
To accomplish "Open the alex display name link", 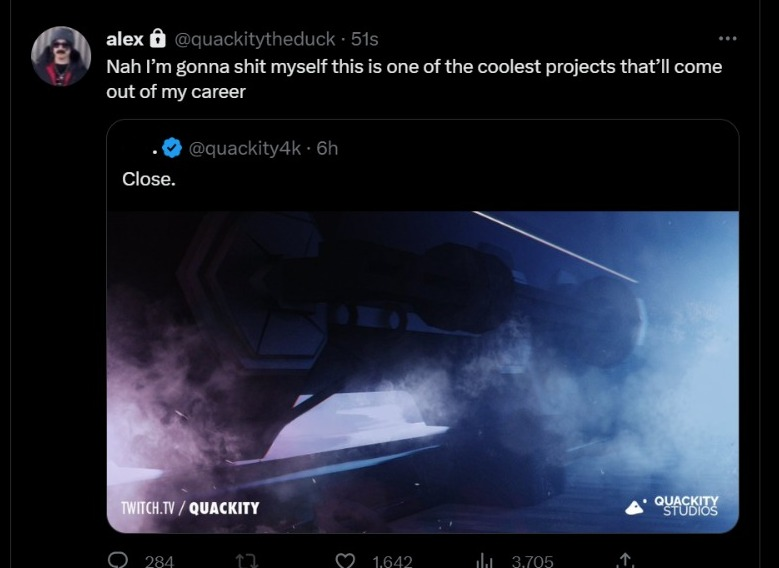I will pos(125,39).
